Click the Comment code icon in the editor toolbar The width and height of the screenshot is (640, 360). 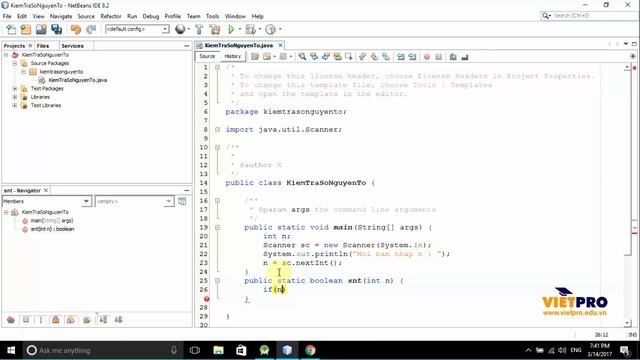(453, 57)
